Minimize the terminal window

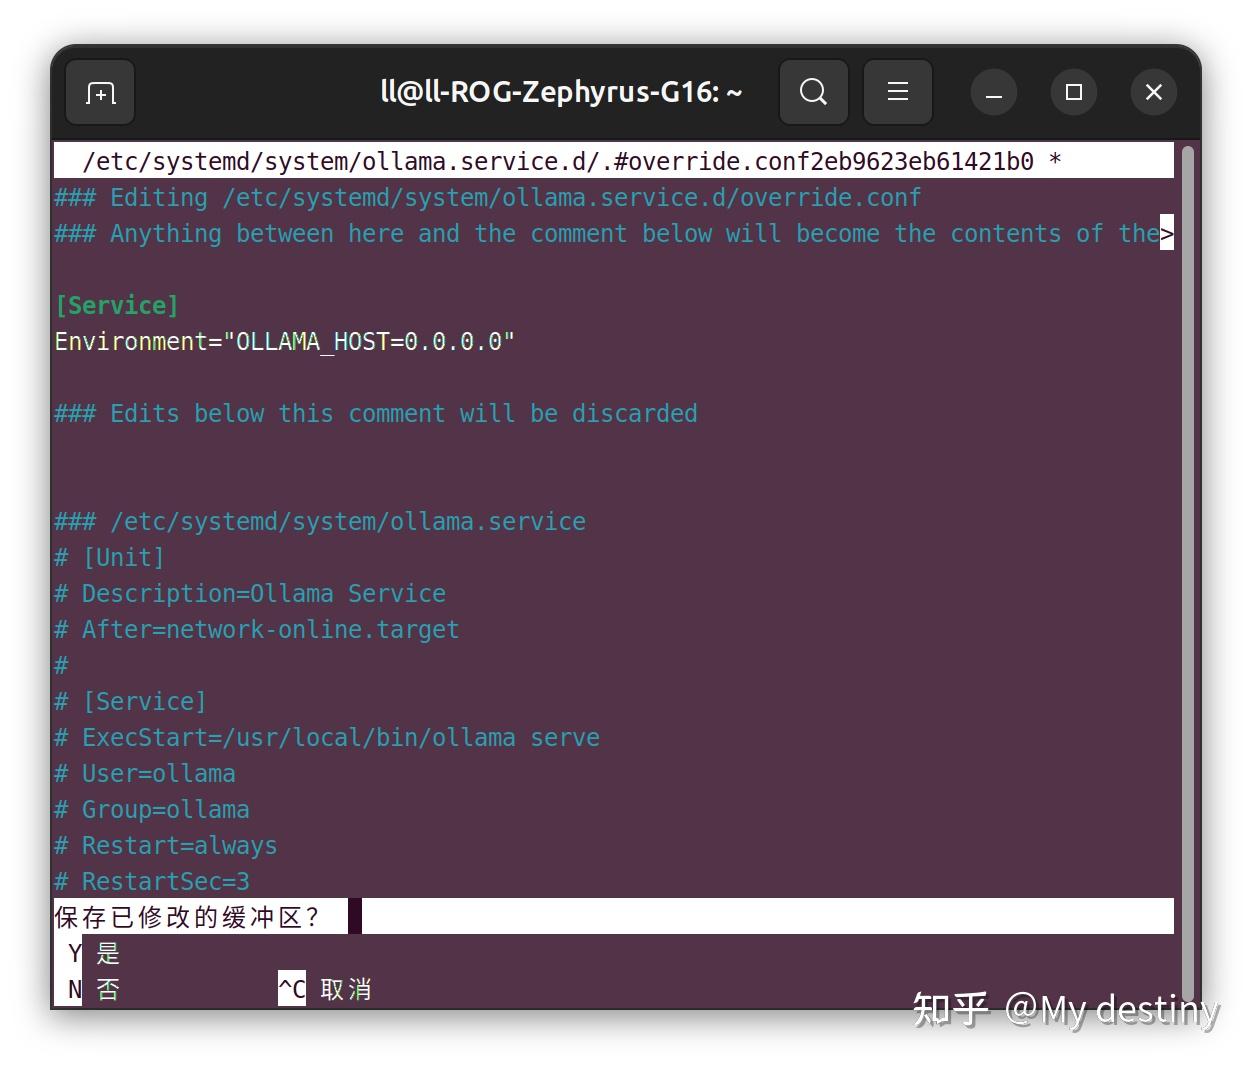[x=993, y=92]
